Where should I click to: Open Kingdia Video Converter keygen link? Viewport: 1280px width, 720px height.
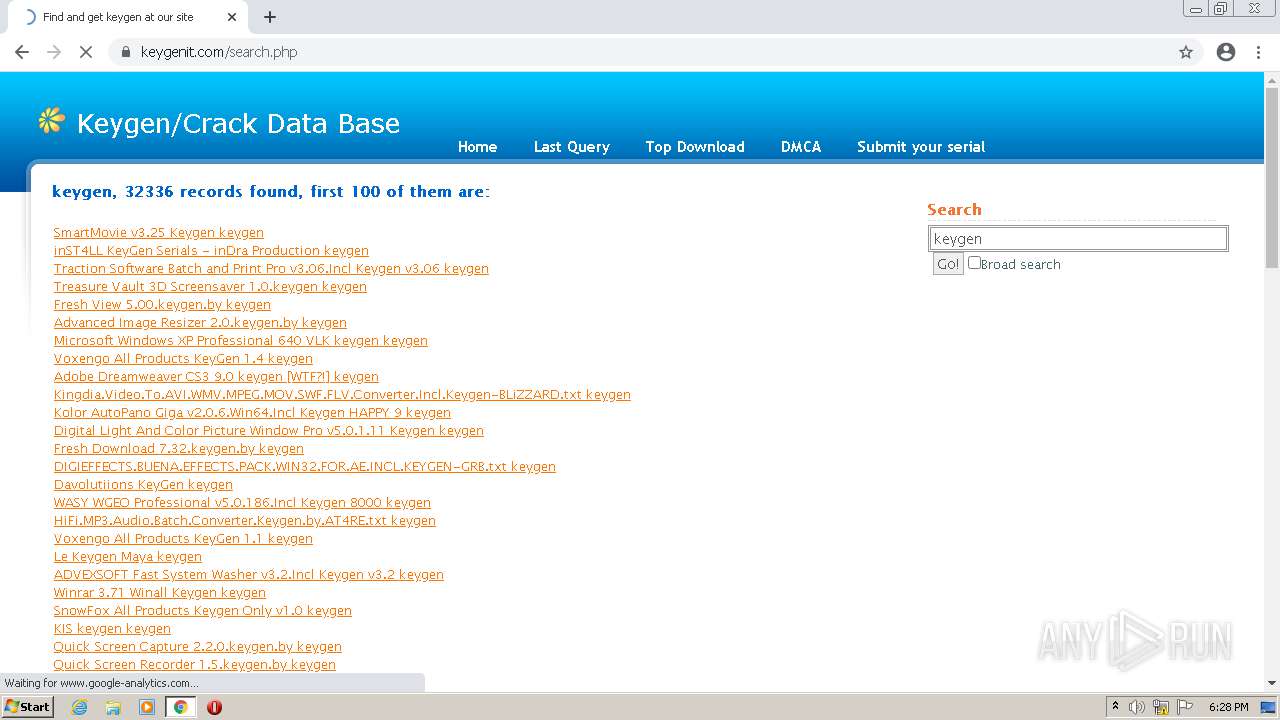pyautogui.click(x=342, y=394)
